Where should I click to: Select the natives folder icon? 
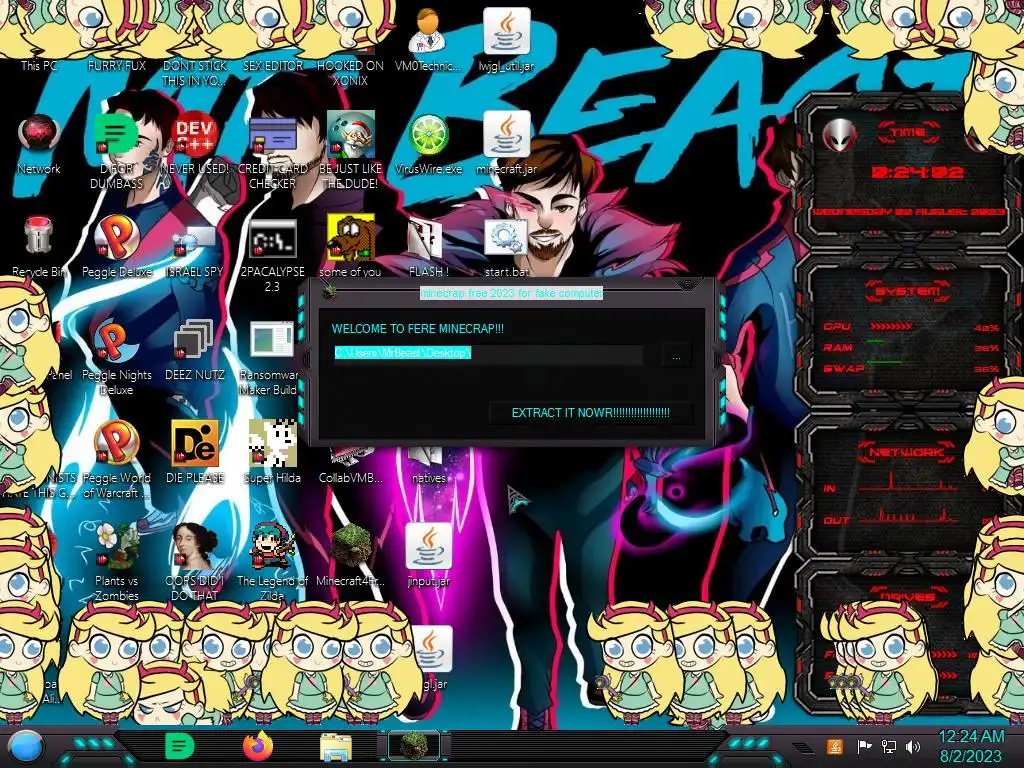(428, 465)
